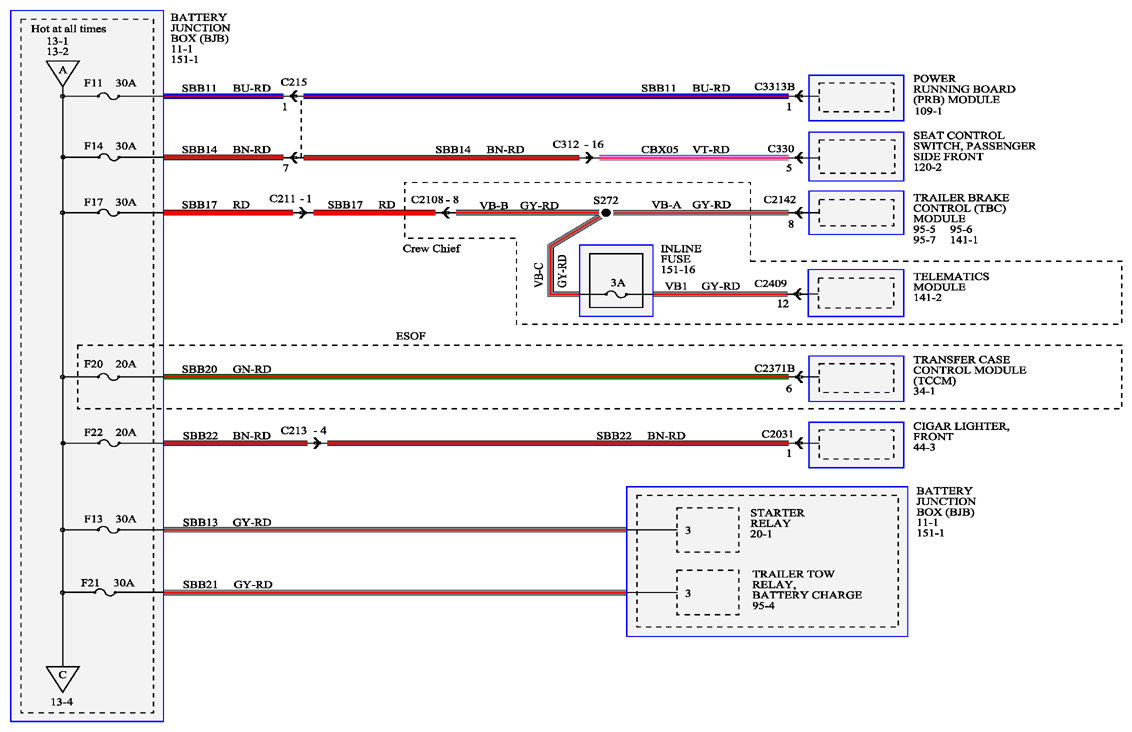Screen dimensions: 1132x732
Task: Click the Seat Control Switch component box
Action: pos(856,157)
